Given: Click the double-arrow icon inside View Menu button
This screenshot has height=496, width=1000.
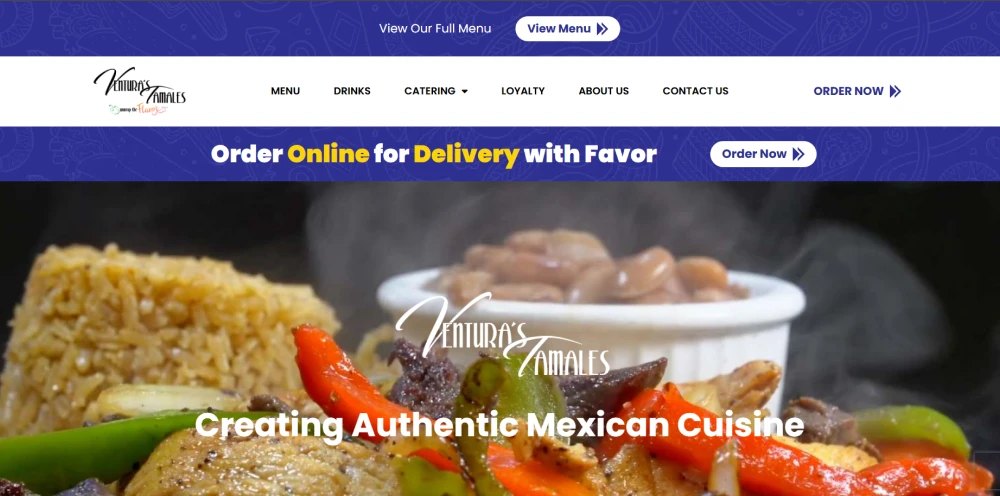Looking at the screenshot, I should 602,29.
